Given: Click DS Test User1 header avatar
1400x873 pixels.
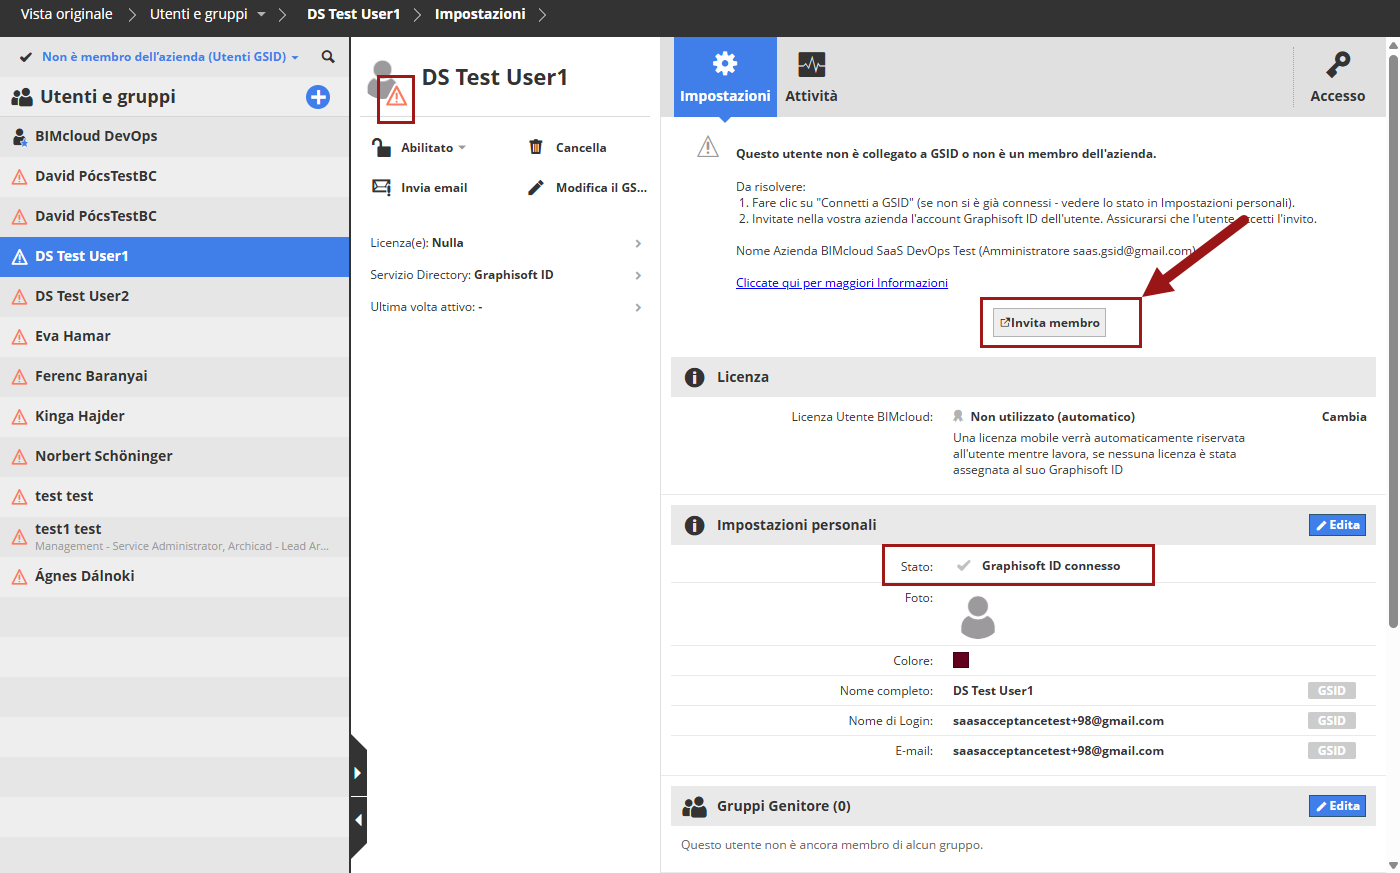Looking at the screenshot, I should tap(383, 80).
